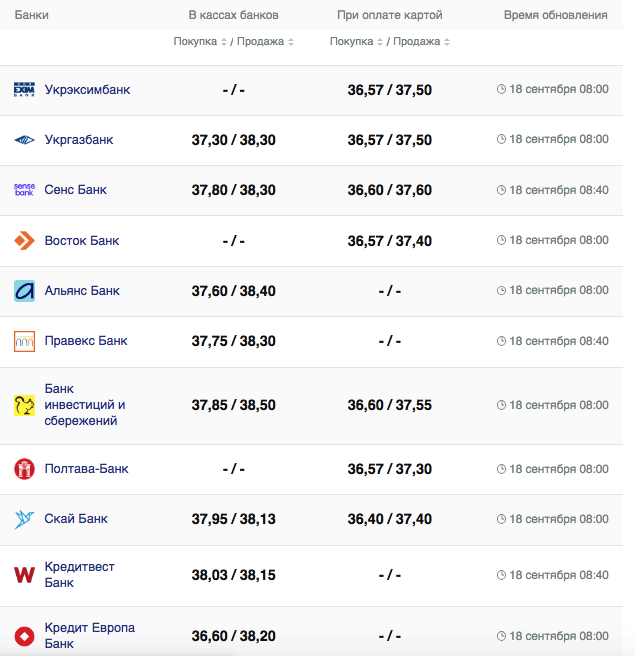Image resolution: width=635 pixels, height=656 pixels.
Task: Click the Скай Банк bird logo
Action: click(24, 519)
